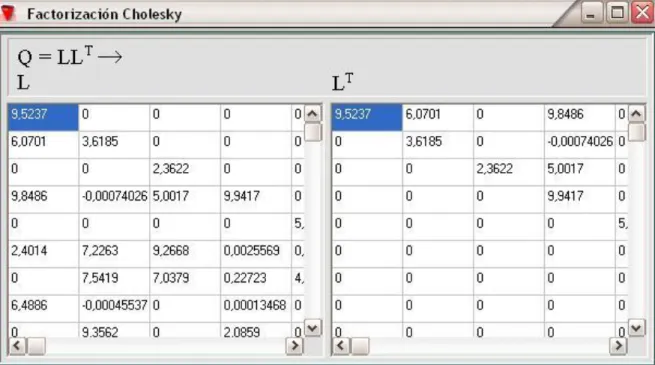Viewport: 655px width, 365px height.
Task: Select cell 5,0017 in L transpose table
Action: (x=580, y=172)
